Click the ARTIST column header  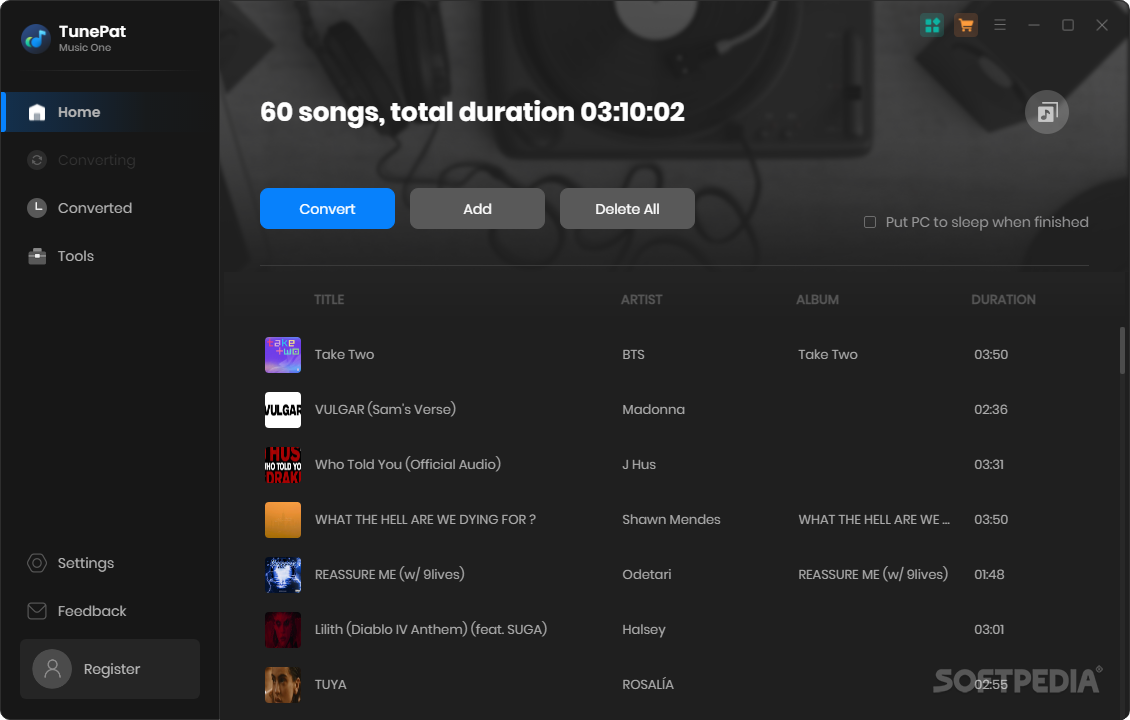pyautogui.click(x=641, y=299)
